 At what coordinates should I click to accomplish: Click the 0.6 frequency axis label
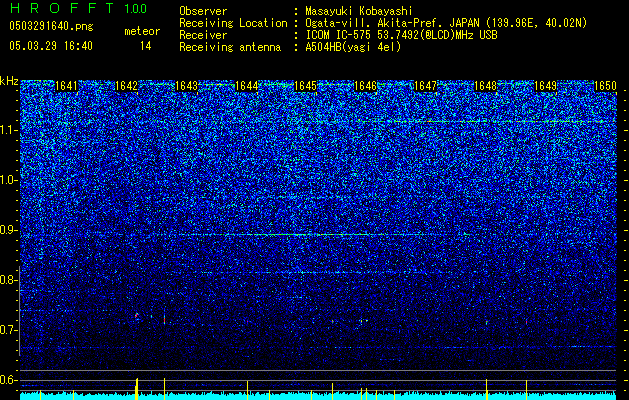pyautogui.click(x=8, y=380)
